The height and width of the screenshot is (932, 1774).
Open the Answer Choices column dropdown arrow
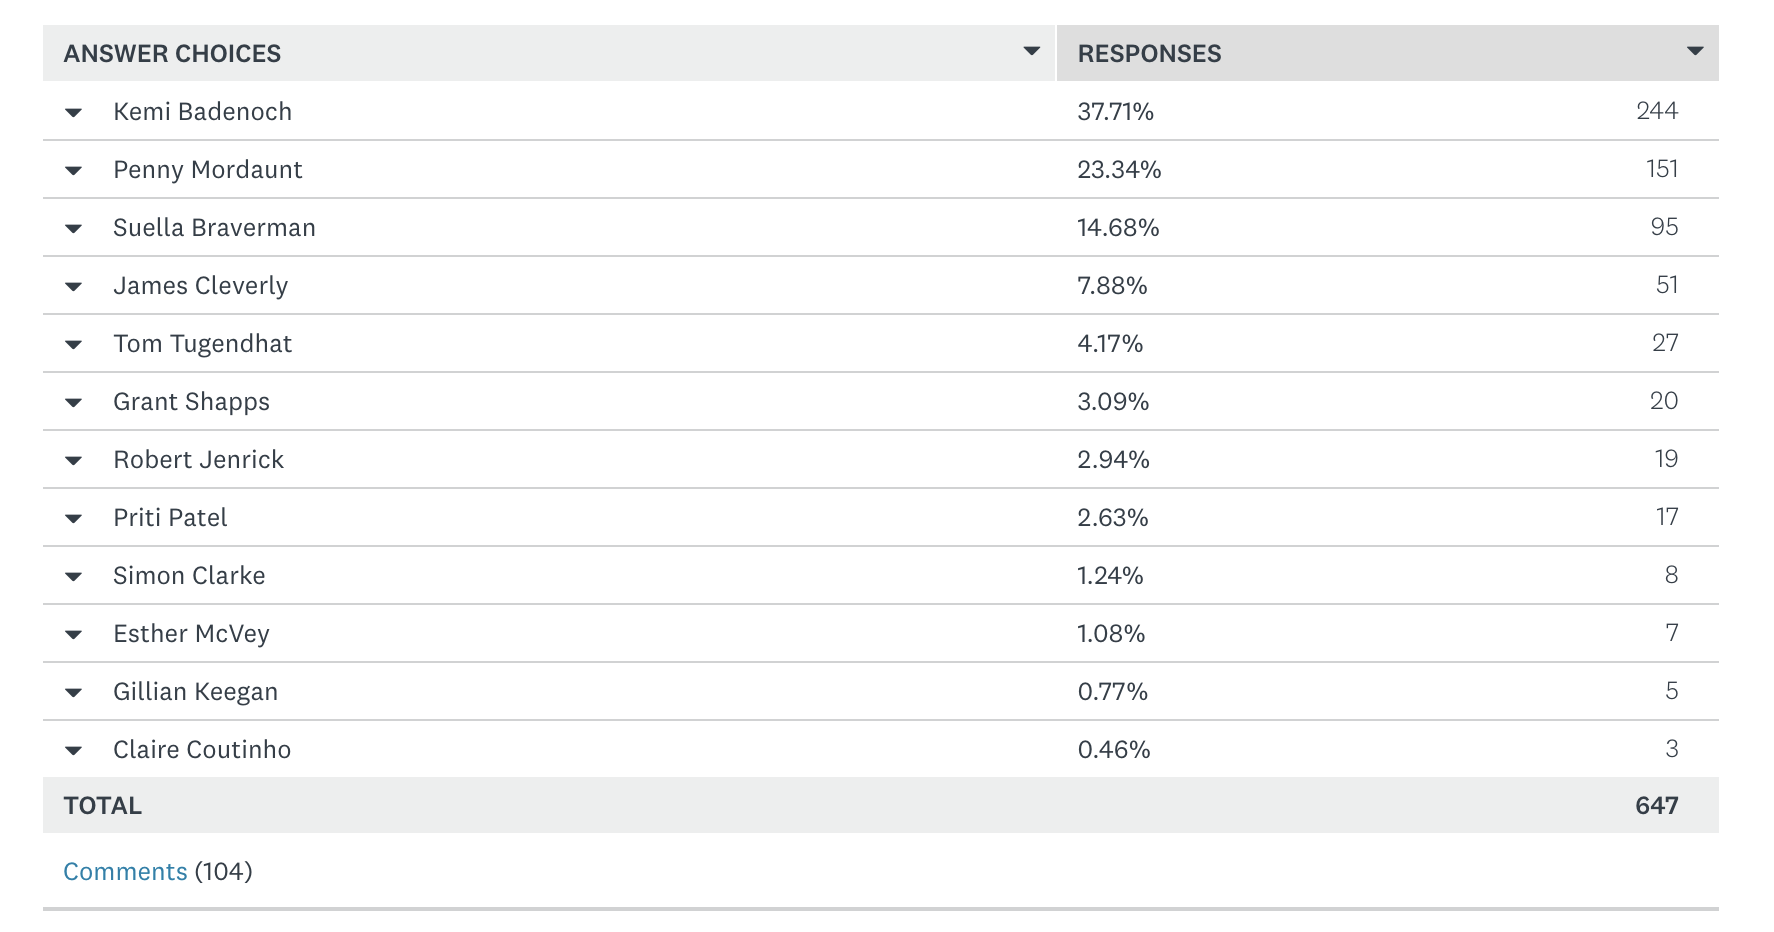click(x=1032, y=52)
